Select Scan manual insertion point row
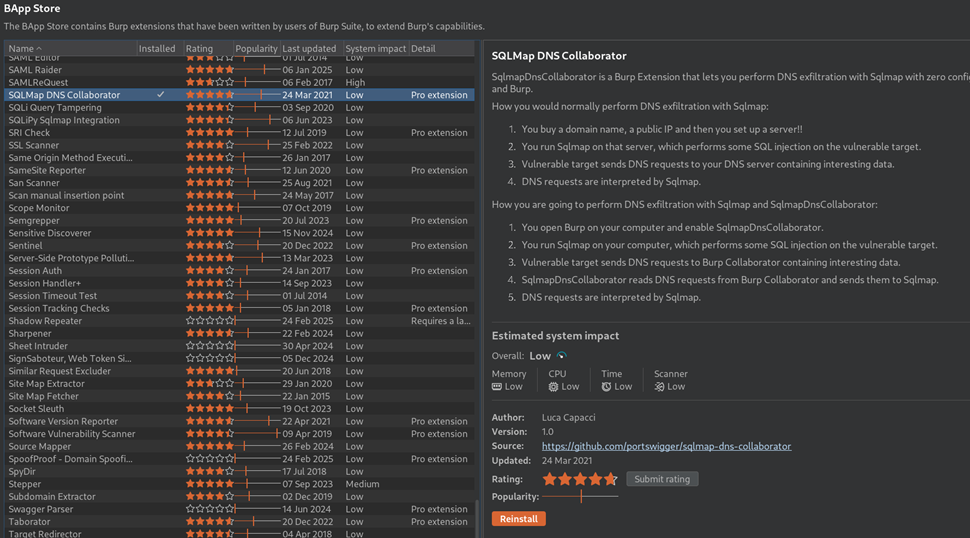Screen dimensions: 970x538 (239, 195)
